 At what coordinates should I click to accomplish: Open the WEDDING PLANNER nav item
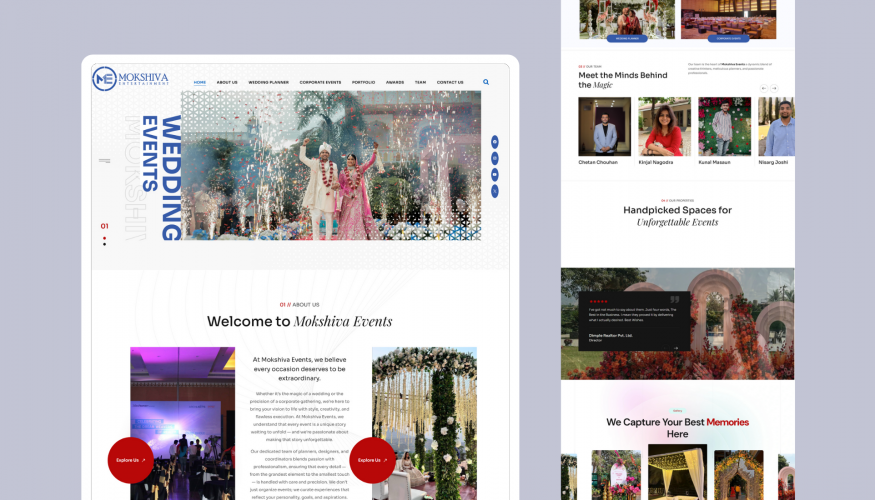point(268,82)
